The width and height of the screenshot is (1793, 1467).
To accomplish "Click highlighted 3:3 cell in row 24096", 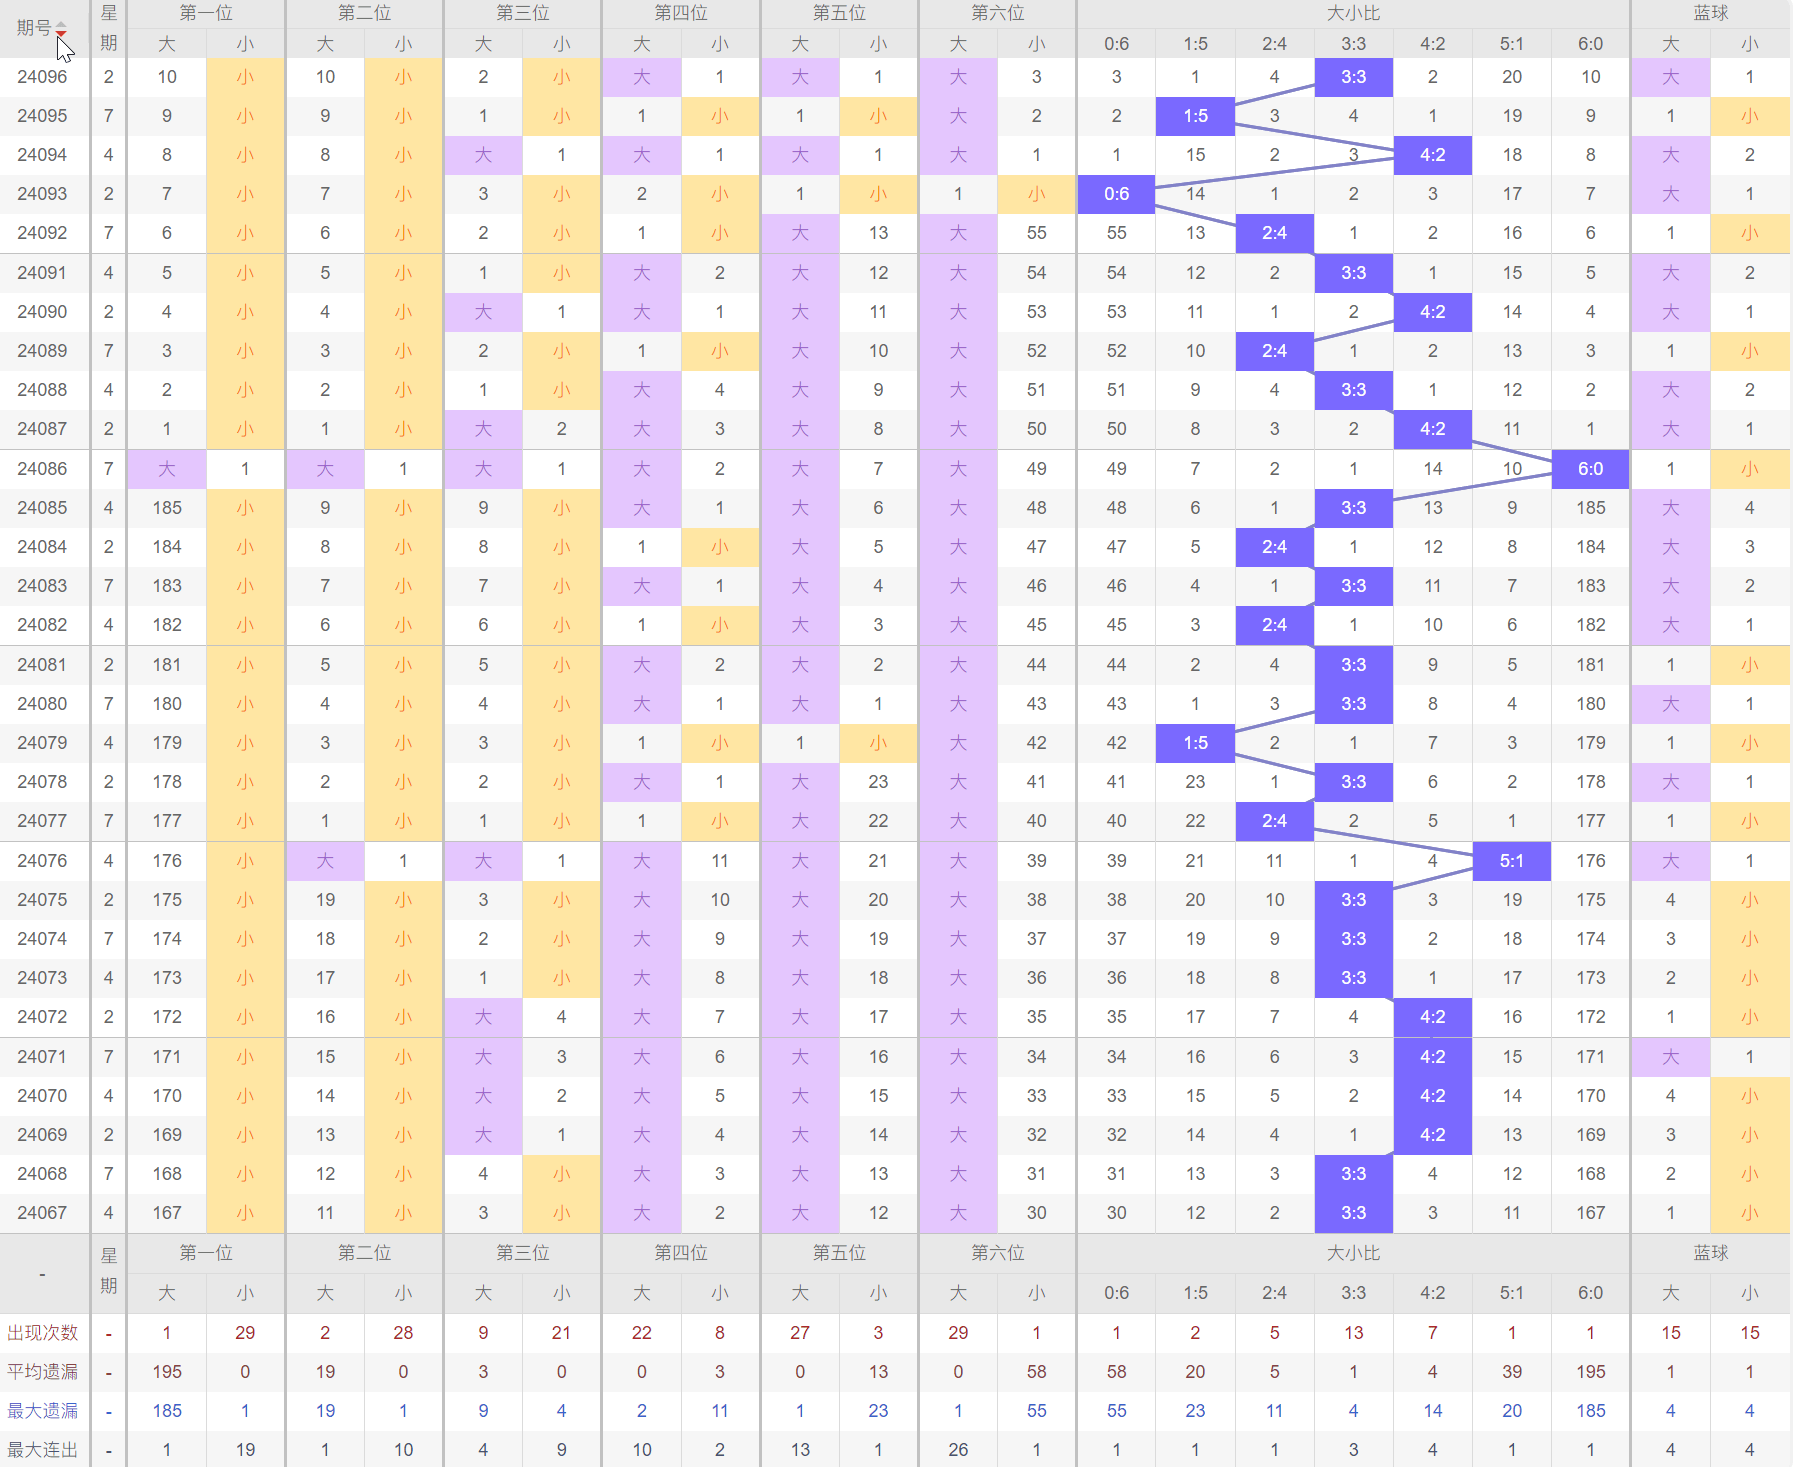I will click(1353, 77).
